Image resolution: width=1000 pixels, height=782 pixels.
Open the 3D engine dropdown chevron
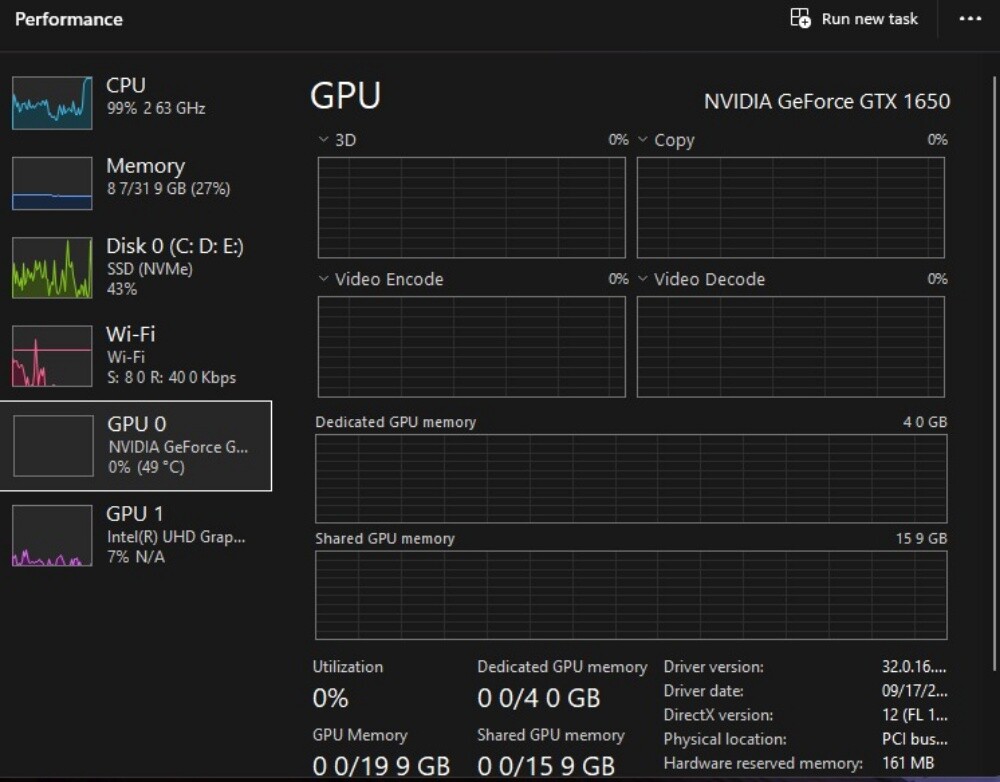click(323, 139)
